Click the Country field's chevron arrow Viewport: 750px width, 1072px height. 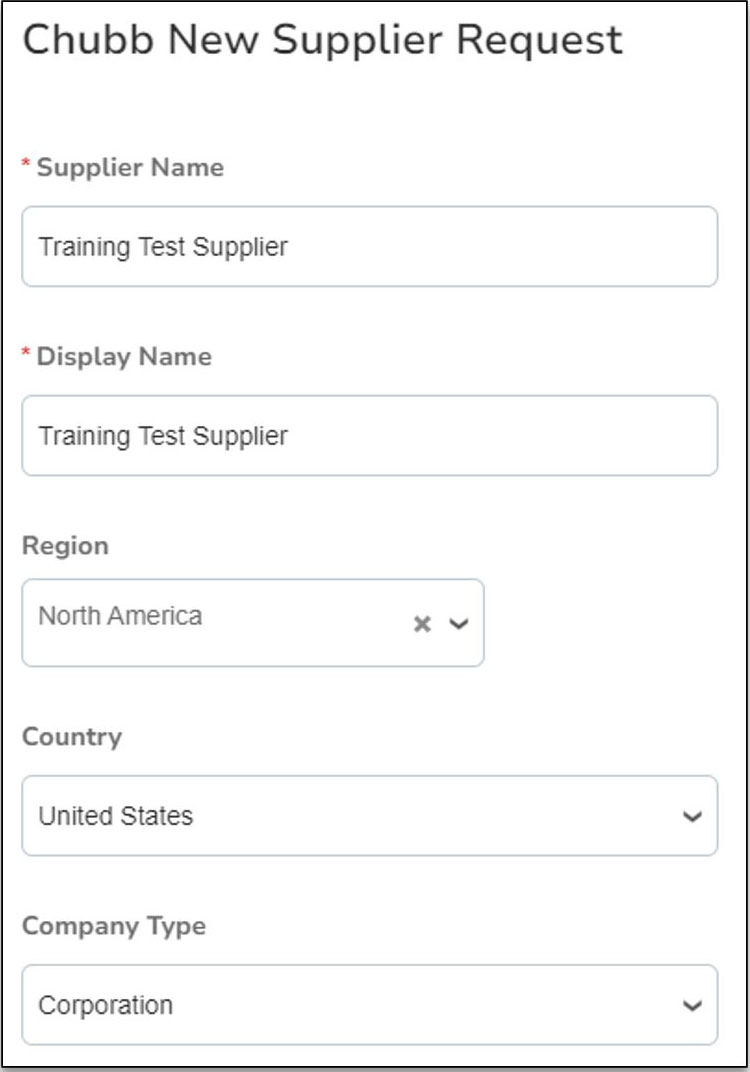click(692, 816)
